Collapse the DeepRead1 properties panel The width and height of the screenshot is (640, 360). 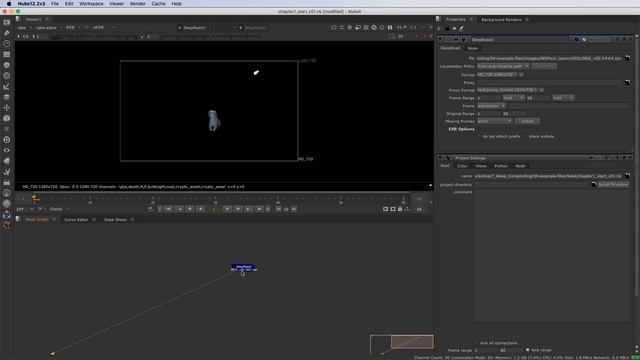tap(440, 40)
